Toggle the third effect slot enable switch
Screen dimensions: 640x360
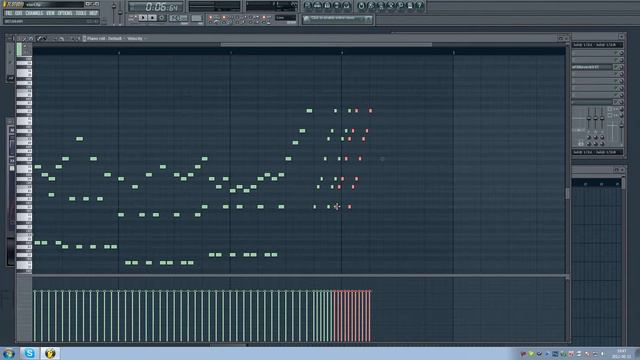pos(616,67)
